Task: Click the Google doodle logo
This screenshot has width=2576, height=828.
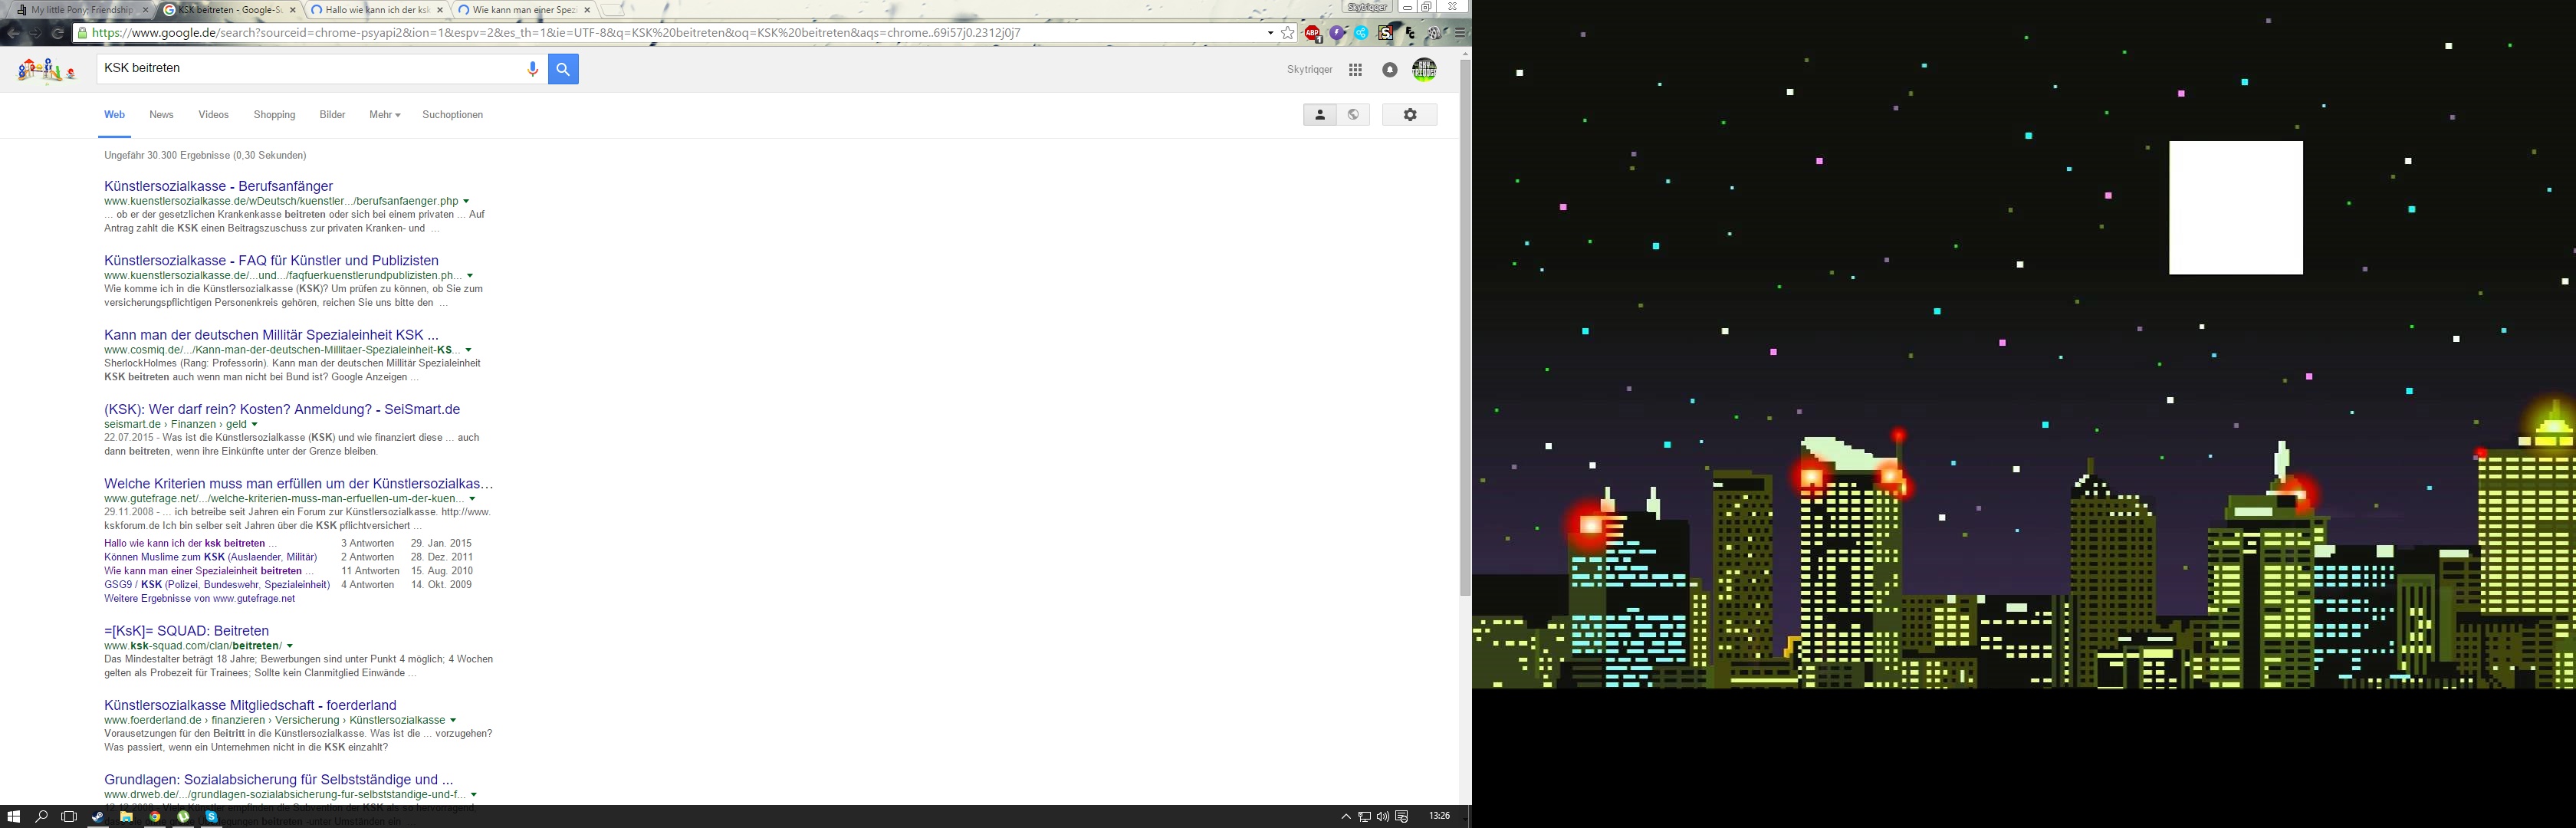Action: [47, 70]
